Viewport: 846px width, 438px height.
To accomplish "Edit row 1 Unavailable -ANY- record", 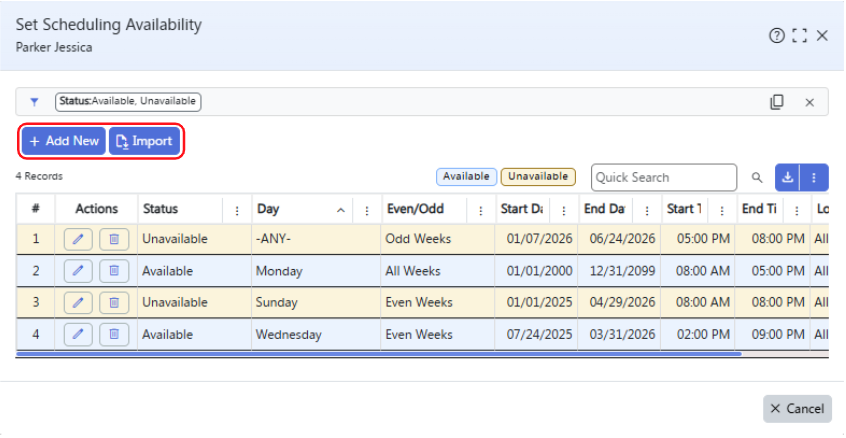I will [78, 239].
